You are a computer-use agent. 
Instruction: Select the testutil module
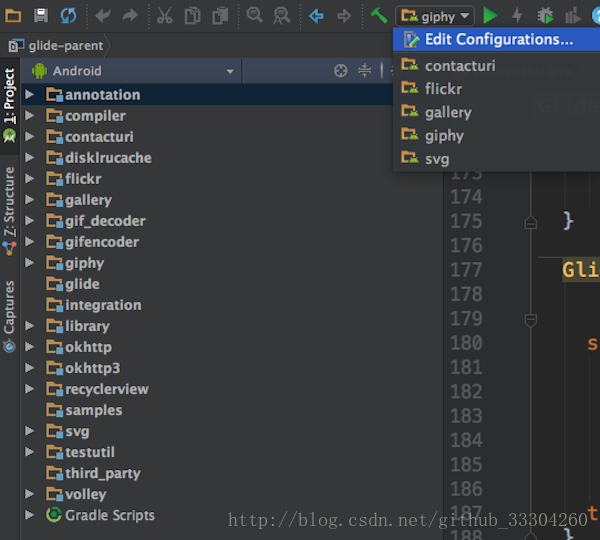coord(90,452)
